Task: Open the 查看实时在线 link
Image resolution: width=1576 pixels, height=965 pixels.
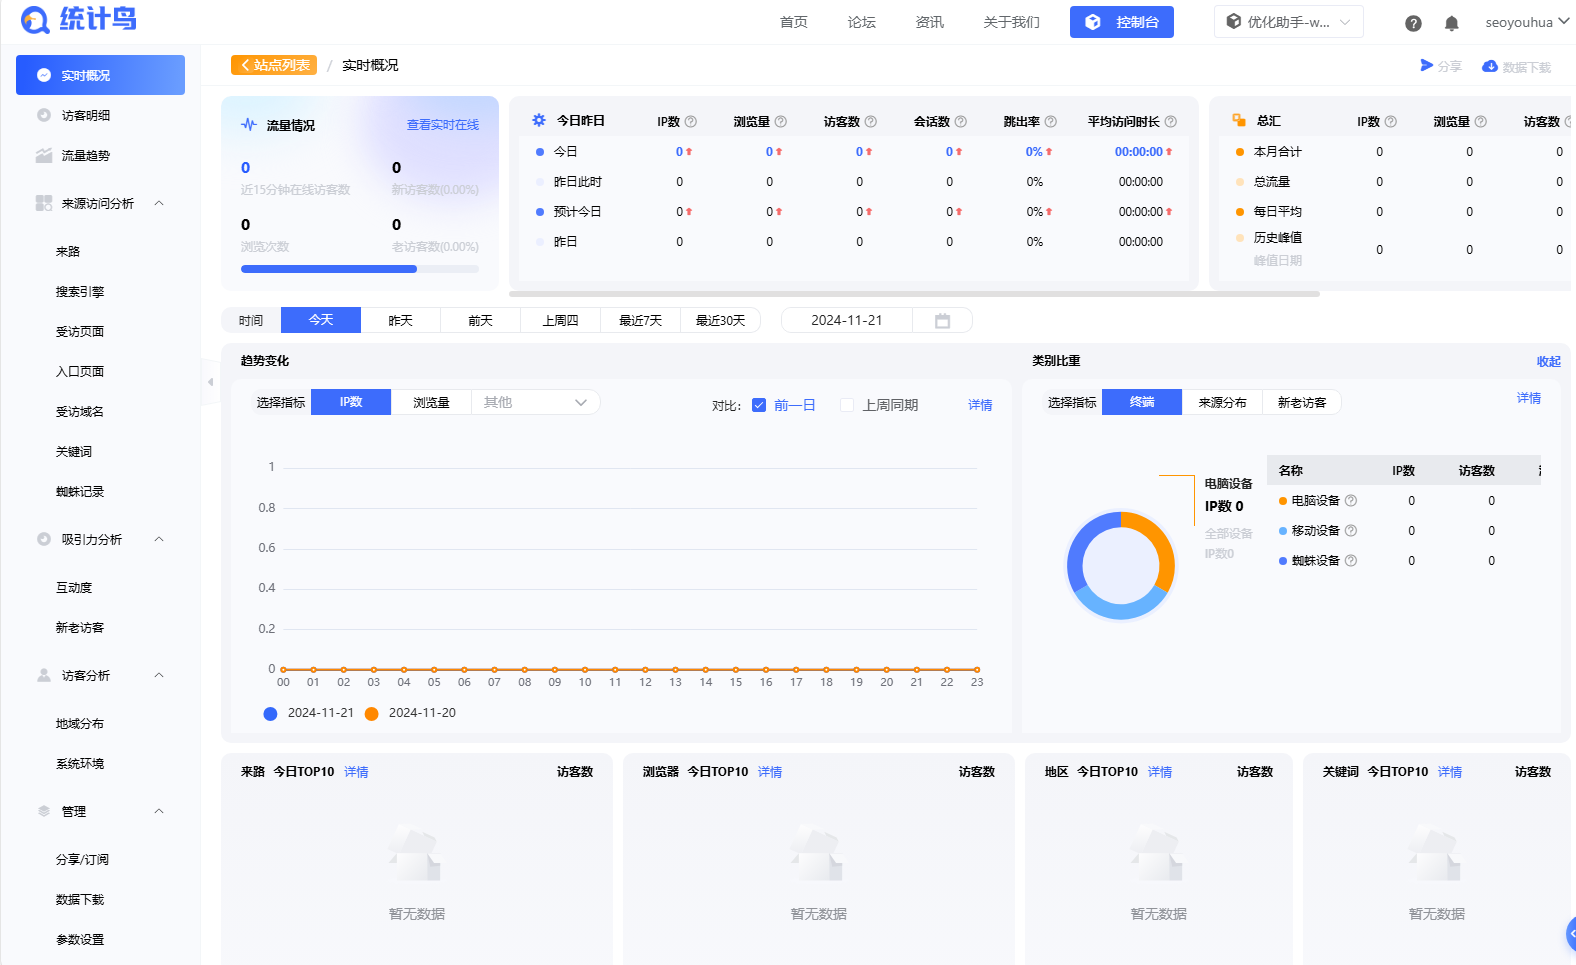Action: coord(442,125)
